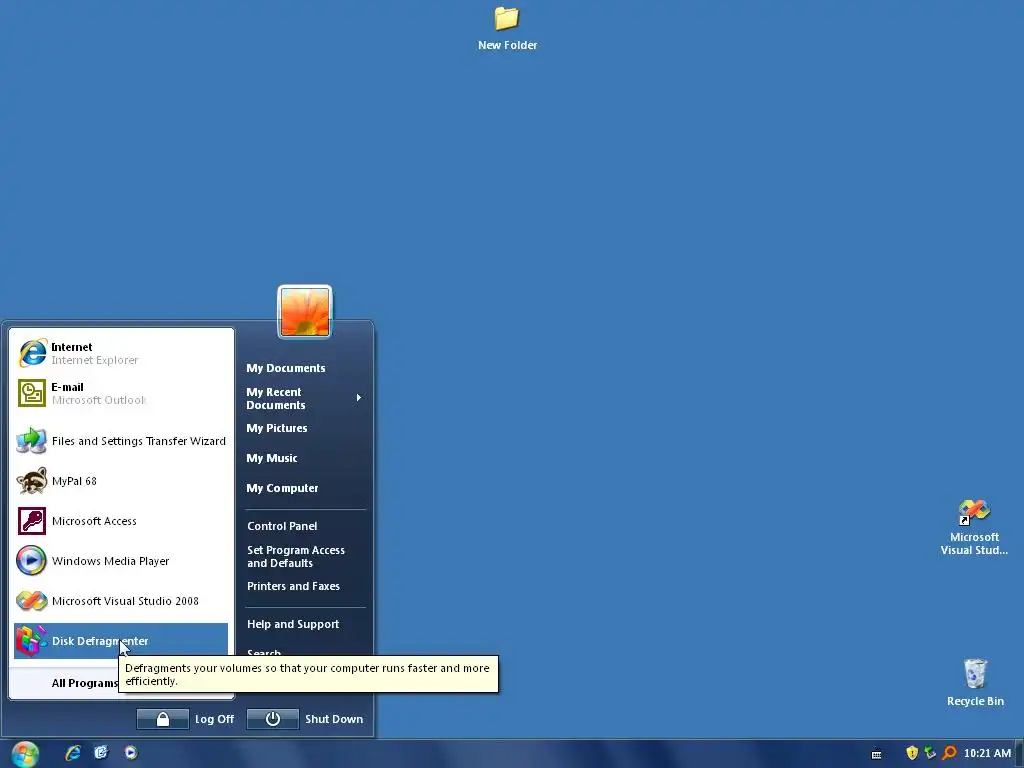This screenshot has height=768, width=1024.
Task: Click the 10:21 AM clock
Action: [987, 753]
